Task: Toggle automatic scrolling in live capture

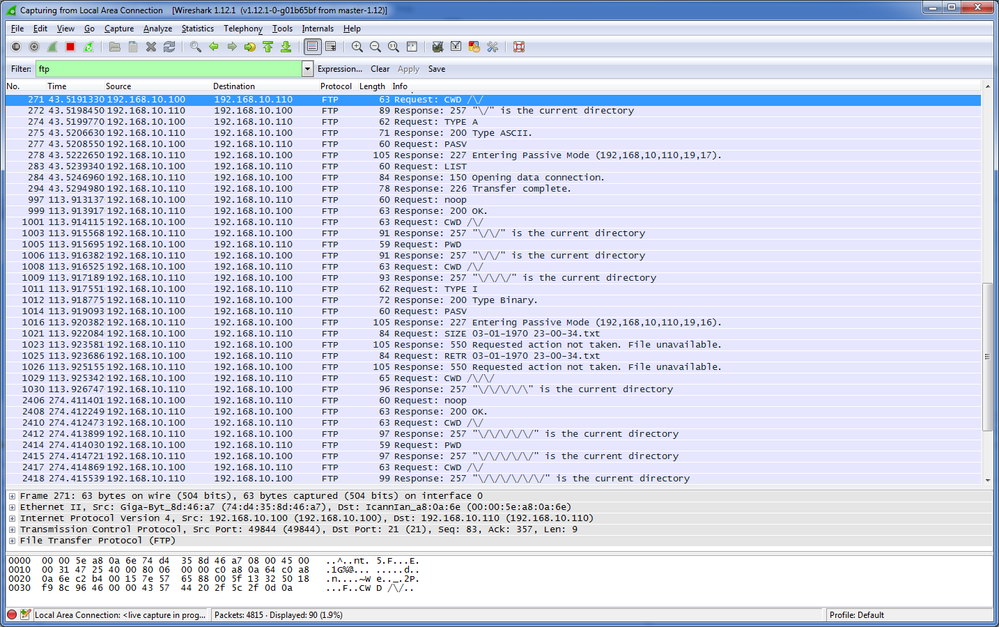Action: coord(330,47)
